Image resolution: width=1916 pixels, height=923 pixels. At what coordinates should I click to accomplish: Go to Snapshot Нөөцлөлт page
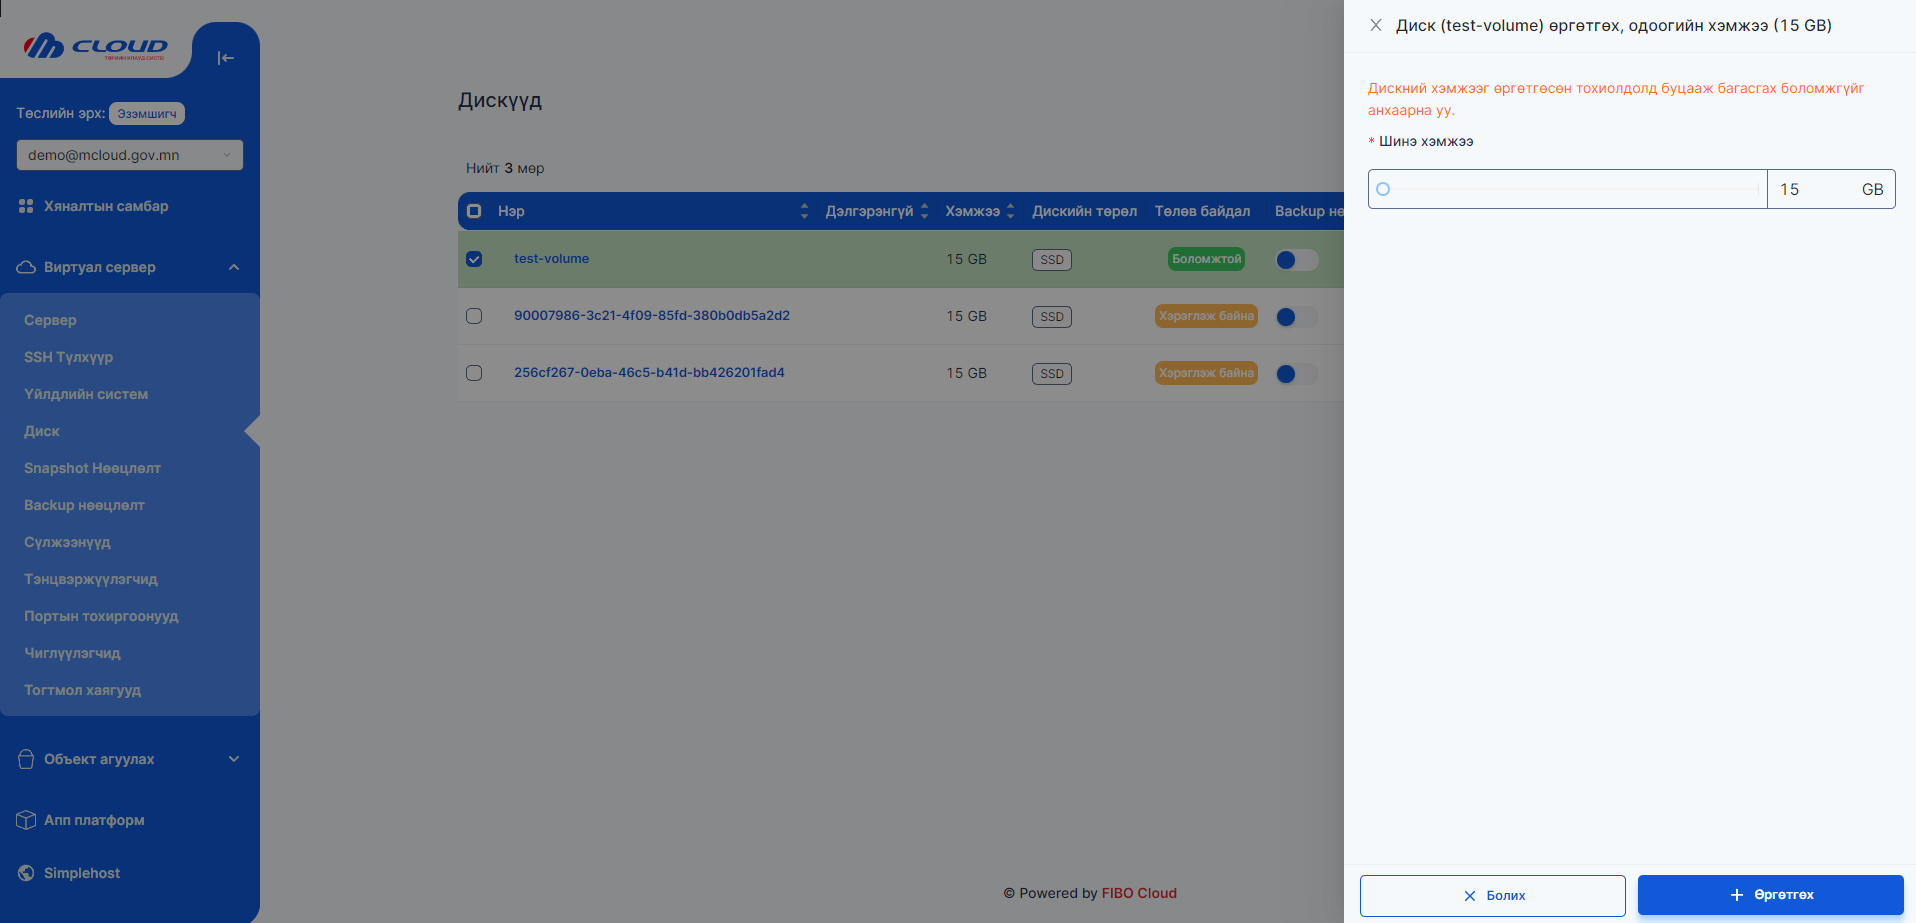click(92, 468)
